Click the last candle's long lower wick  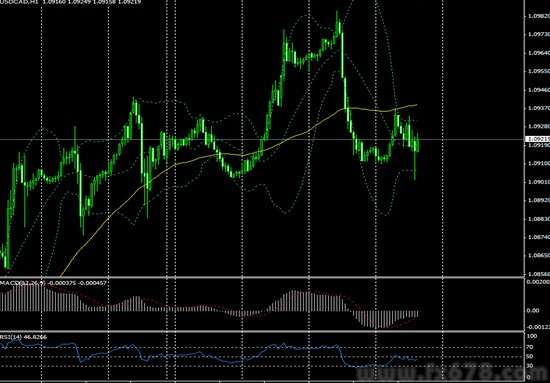pyautogui.click(x=415, y=167)
